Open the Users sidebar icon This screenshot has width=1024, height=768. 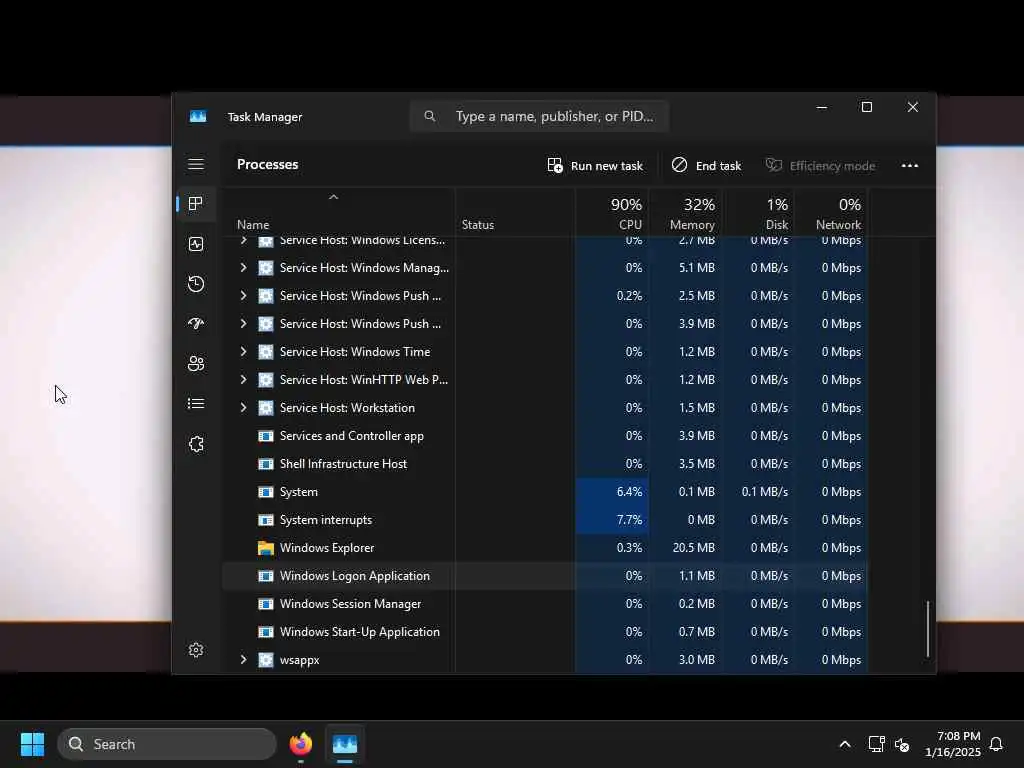click(x=196, y=364)
